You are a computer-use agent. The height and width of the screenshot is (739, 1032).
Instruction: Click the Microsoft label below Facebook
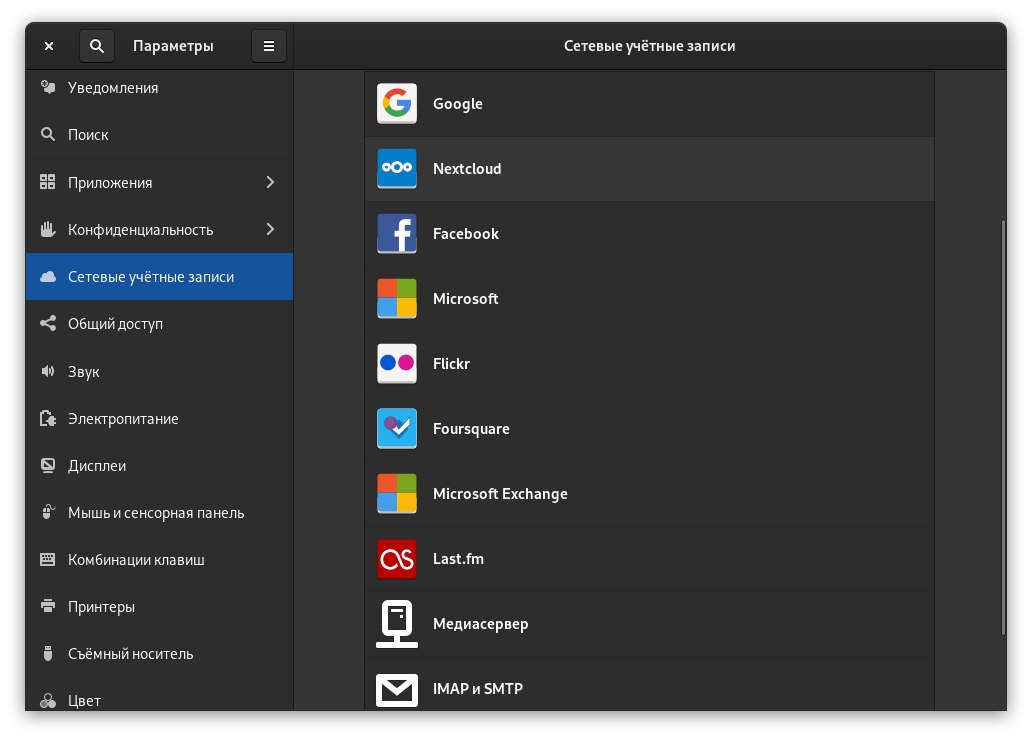(x=465, y=299)
